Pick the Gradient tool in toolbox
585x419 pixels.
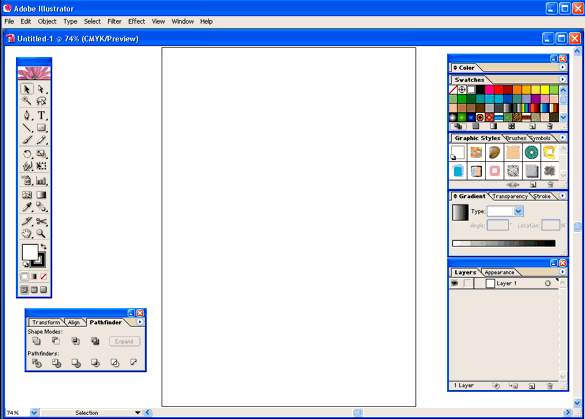point(41,195)
